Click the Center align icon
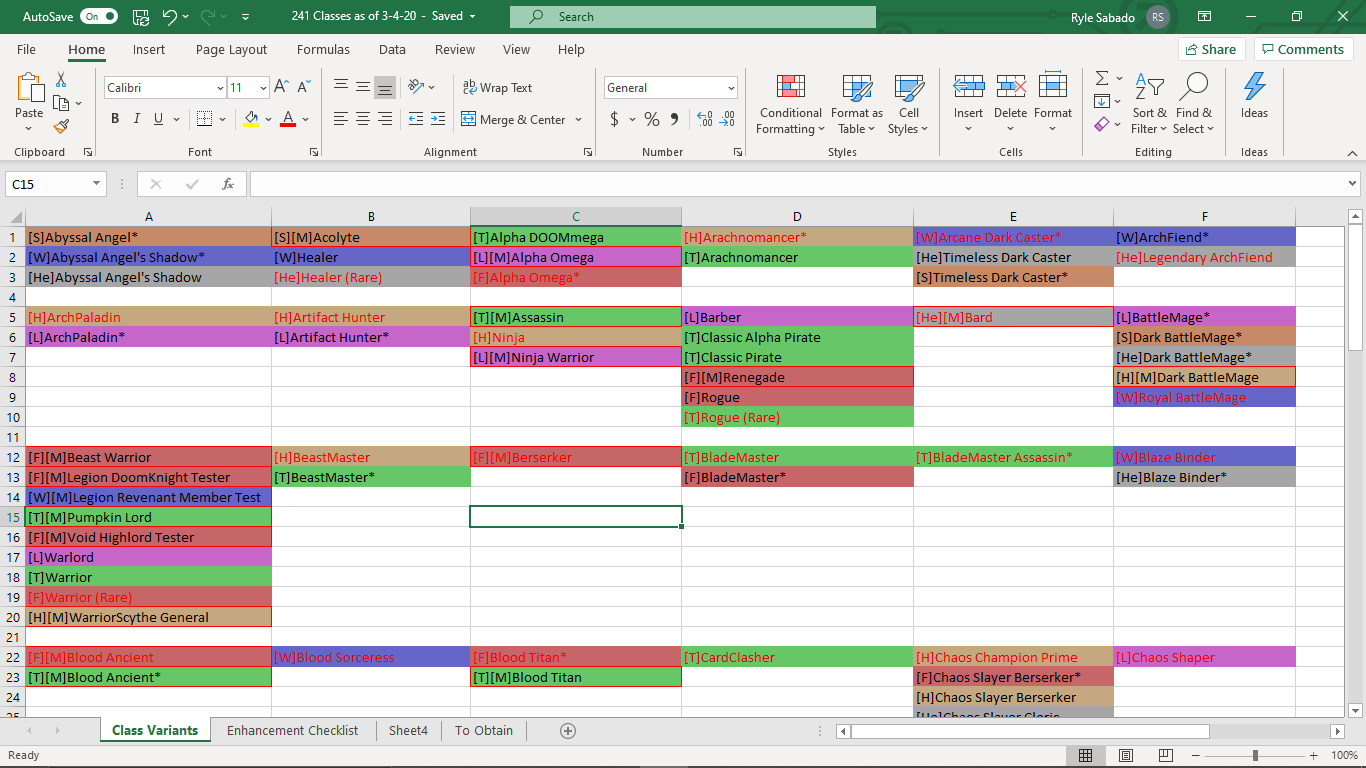 click(362, 119)
